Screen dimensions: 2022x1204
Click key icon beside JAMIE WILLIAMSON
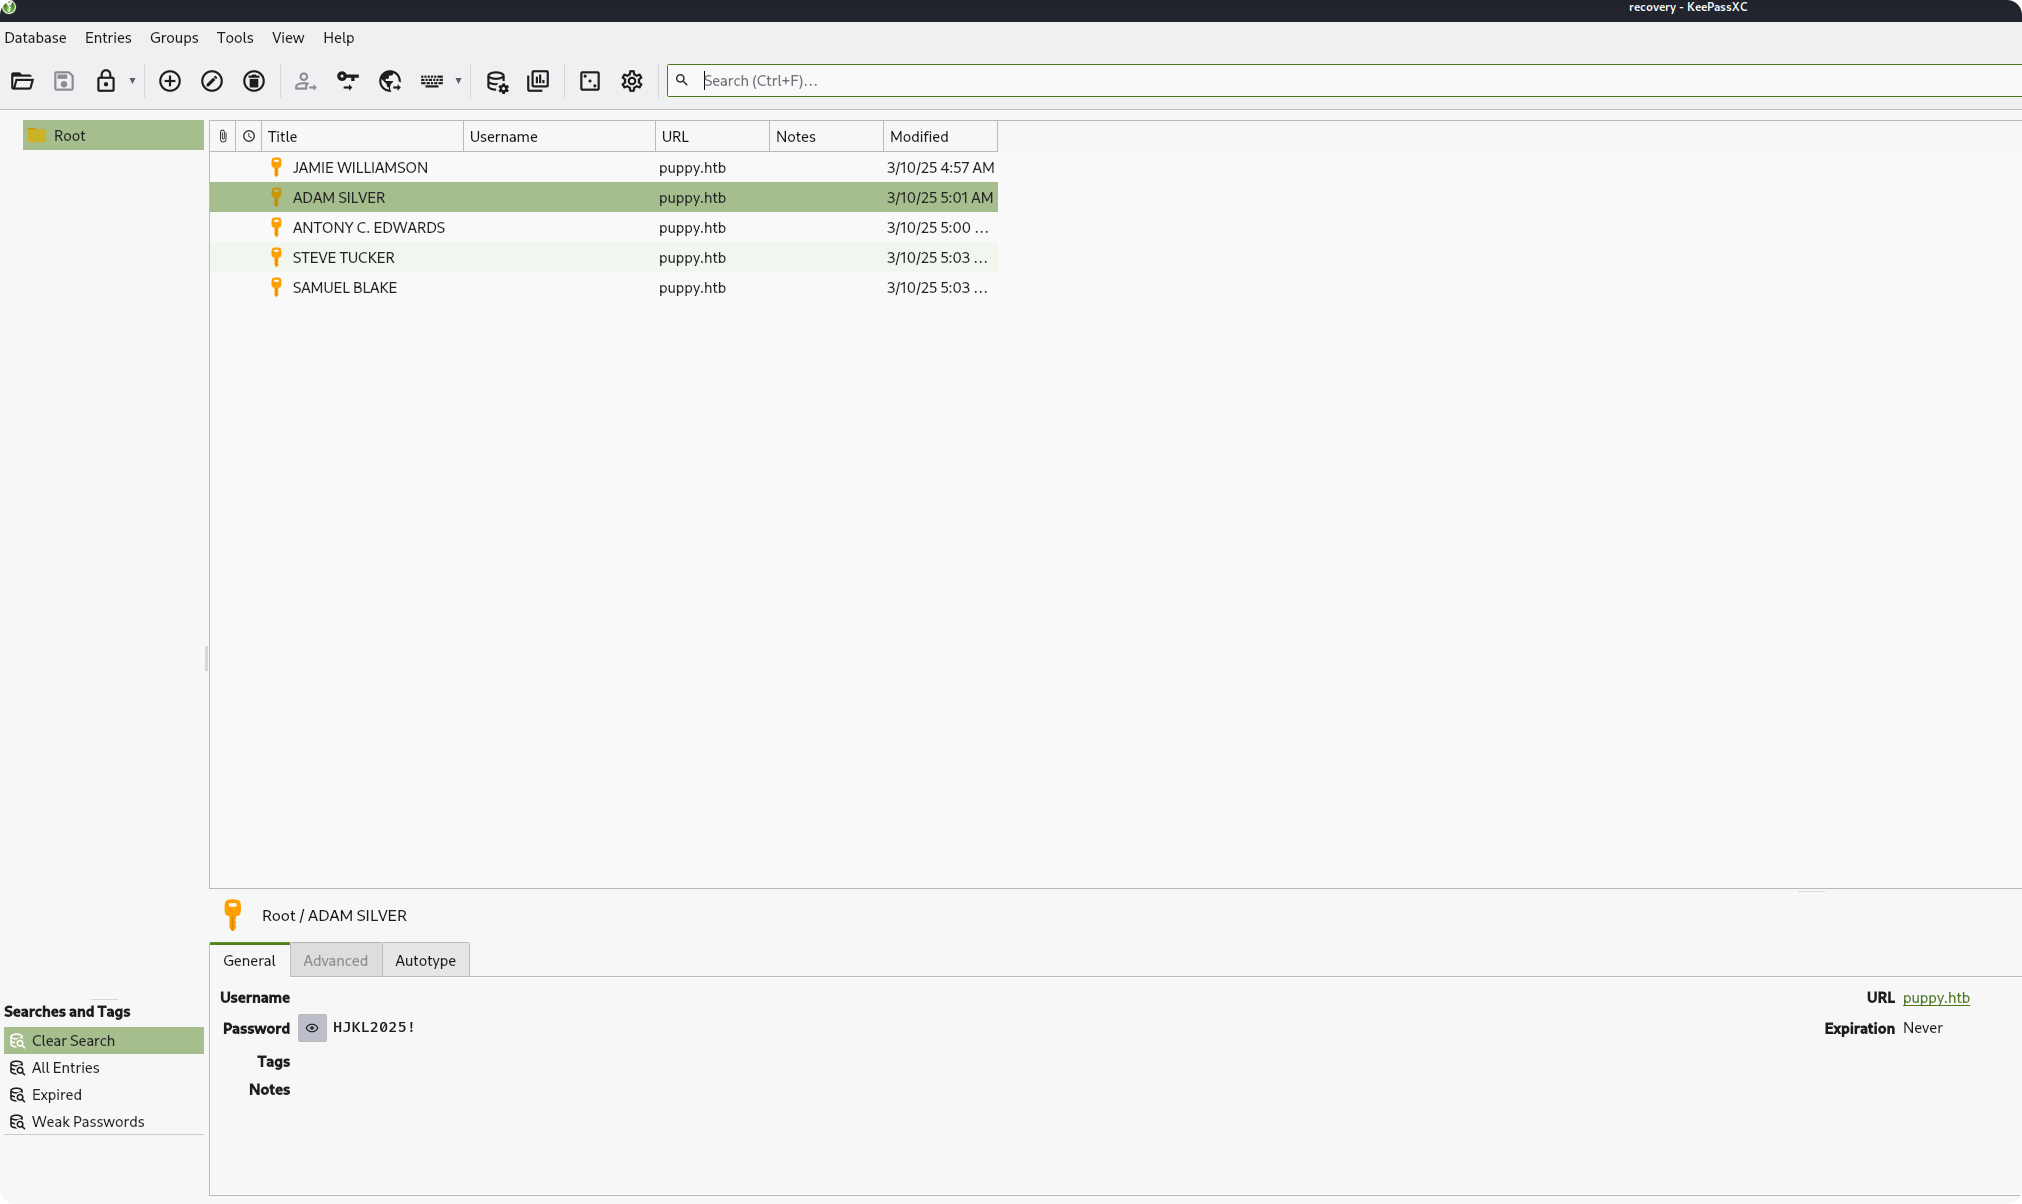coord(277,167)
